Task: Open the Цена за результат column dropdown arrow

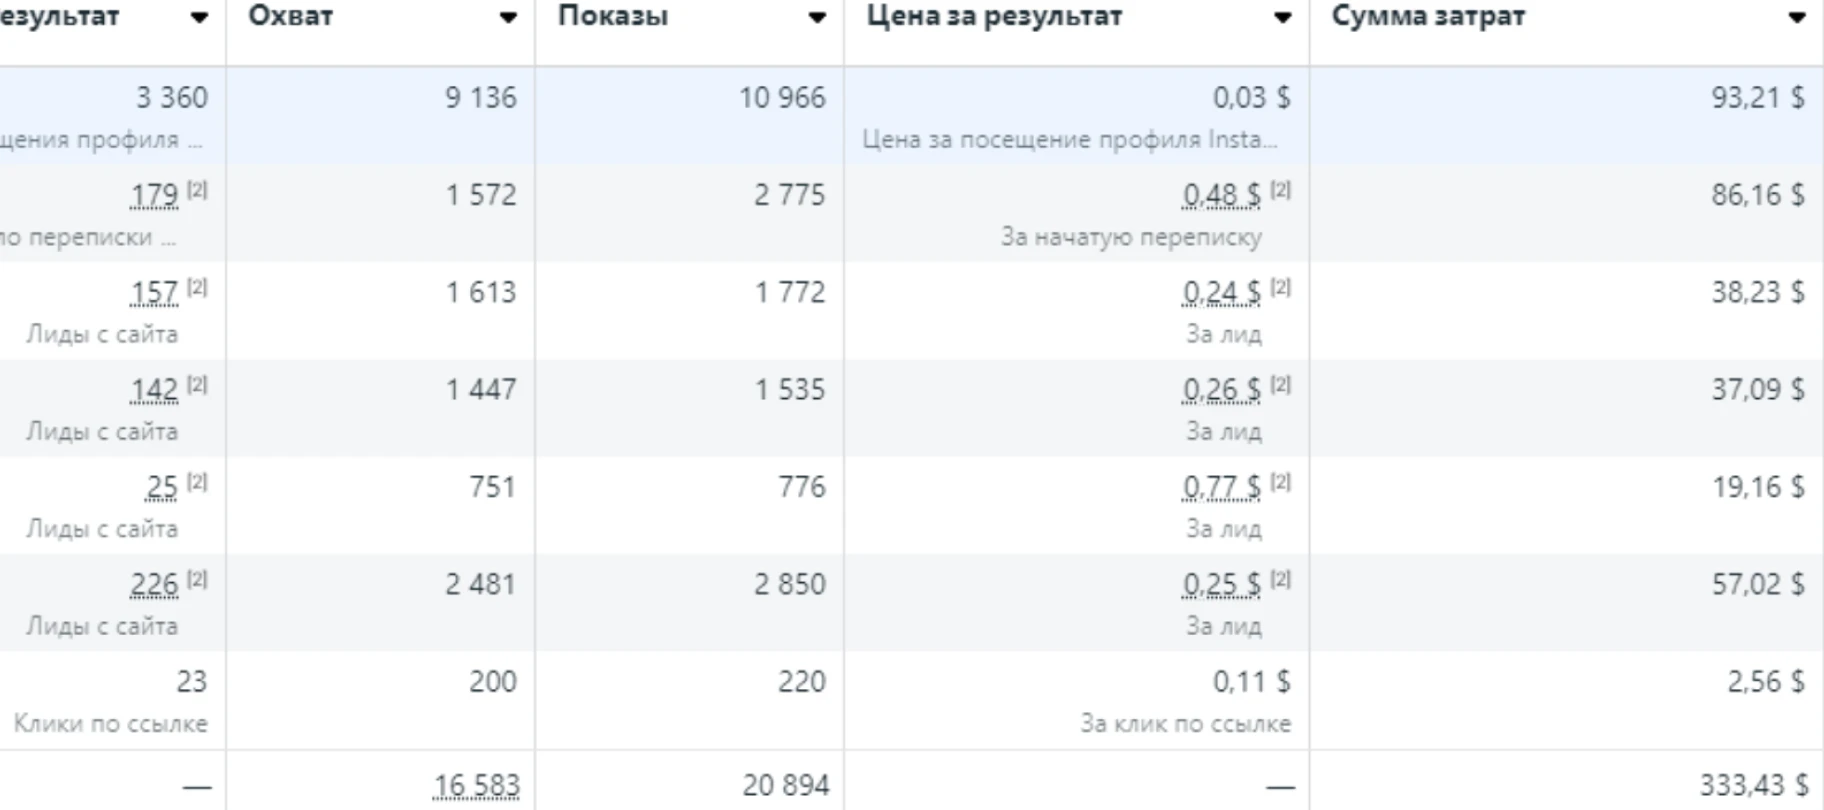Action: tap(1282, 17)
